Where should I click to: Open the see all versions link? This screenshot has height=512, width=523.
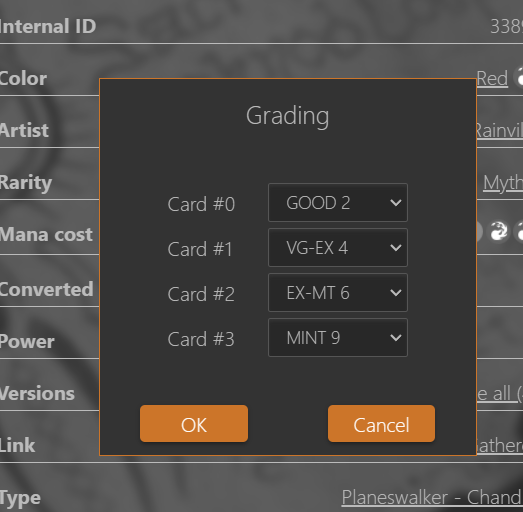click(500, 394)
